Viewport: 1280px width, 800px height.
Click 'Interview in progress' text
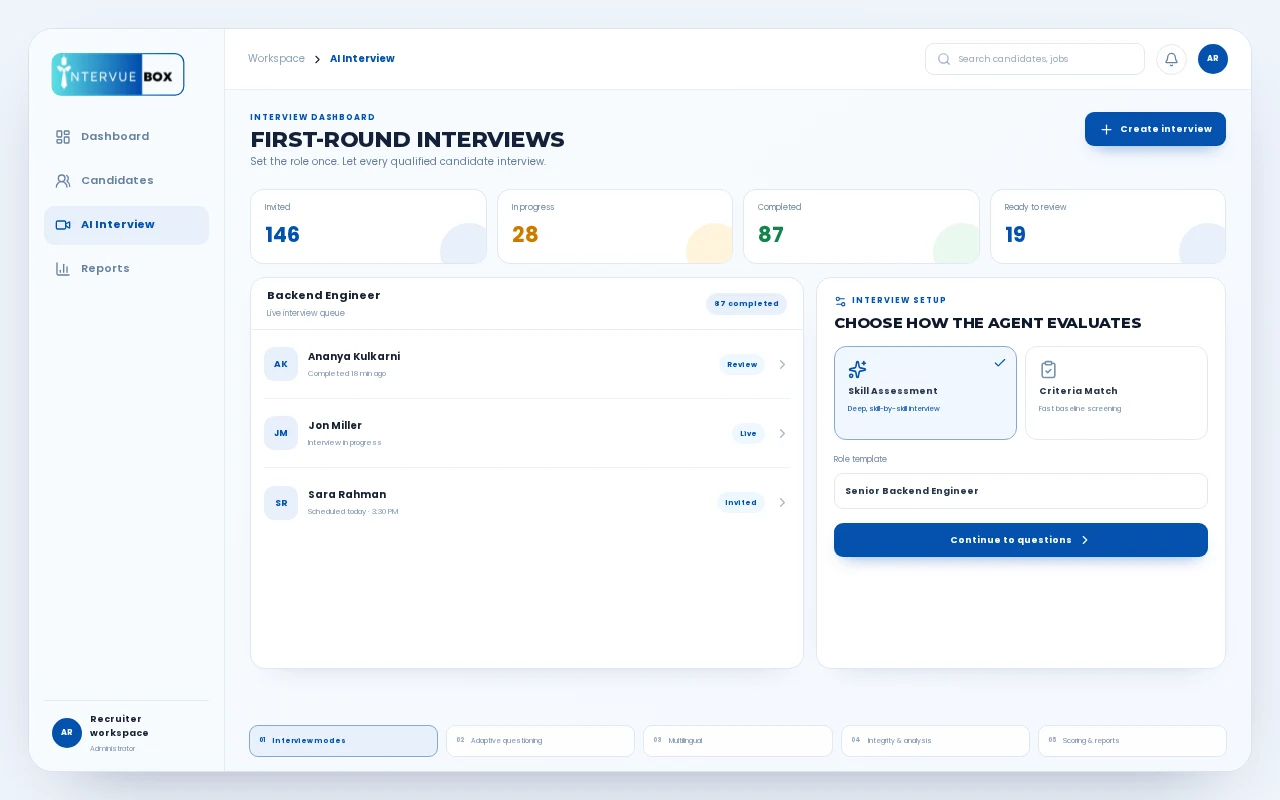pos(345,443)
